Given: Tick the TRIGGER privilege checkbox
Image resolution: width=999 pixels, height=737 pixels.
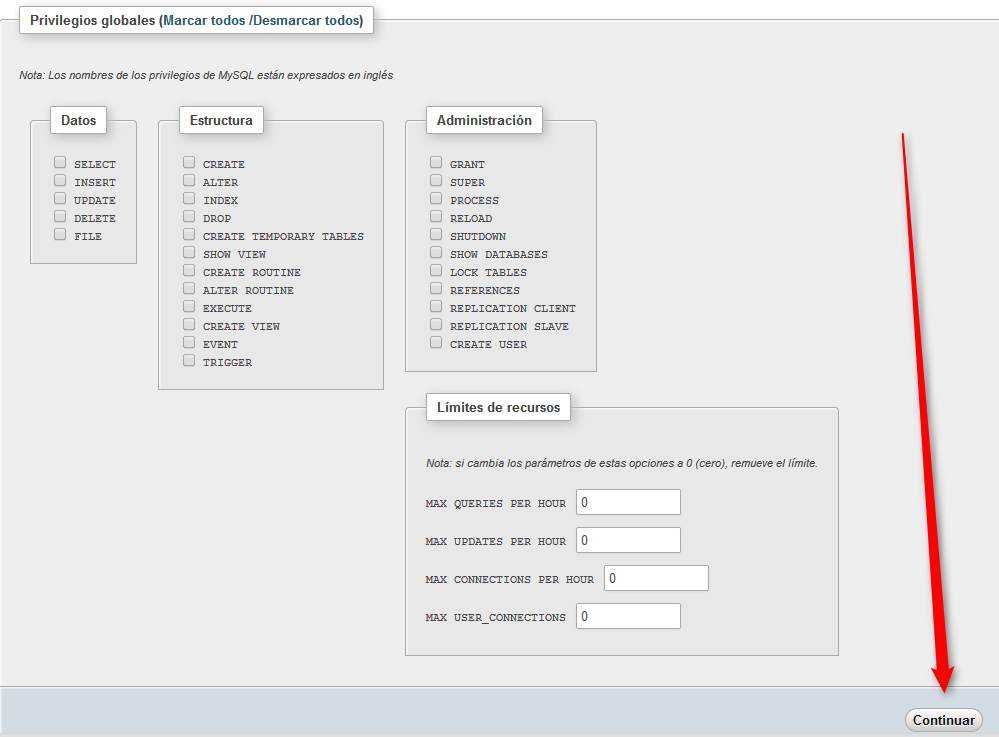Looking at the screenshot, I should pos(189,361).
